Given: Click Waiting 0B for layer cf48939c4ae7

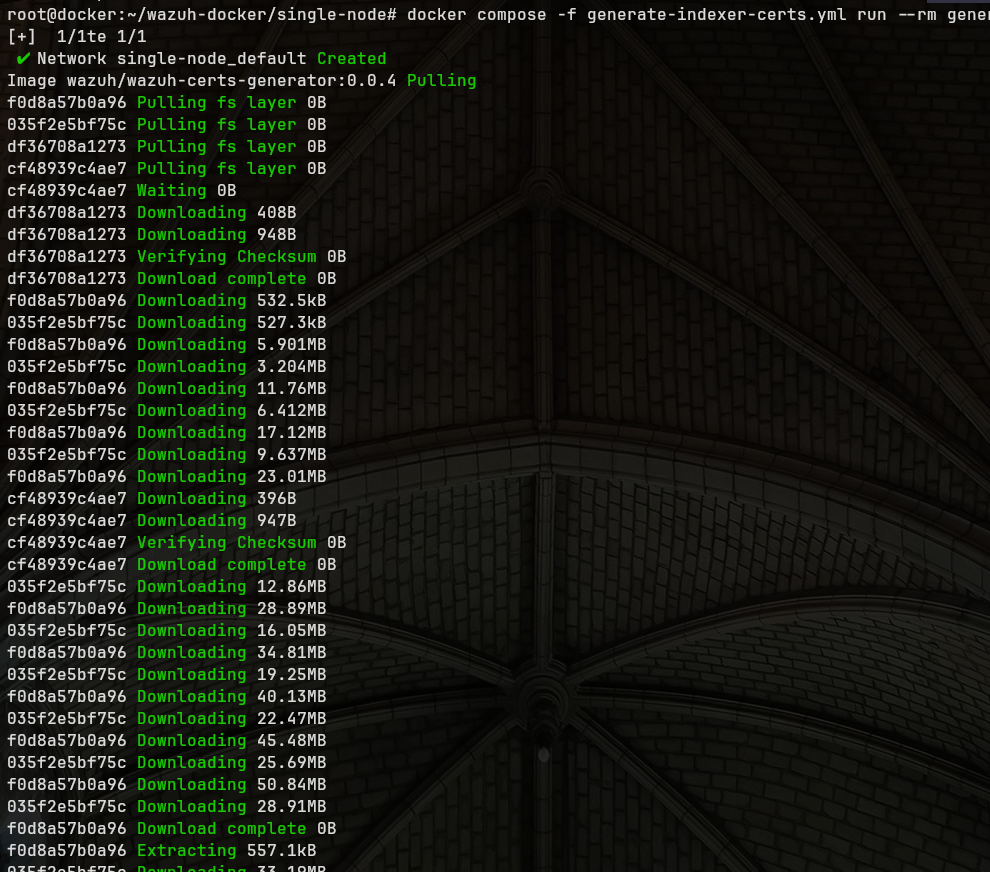Looking at the screenshot, I should coord(186,190).
